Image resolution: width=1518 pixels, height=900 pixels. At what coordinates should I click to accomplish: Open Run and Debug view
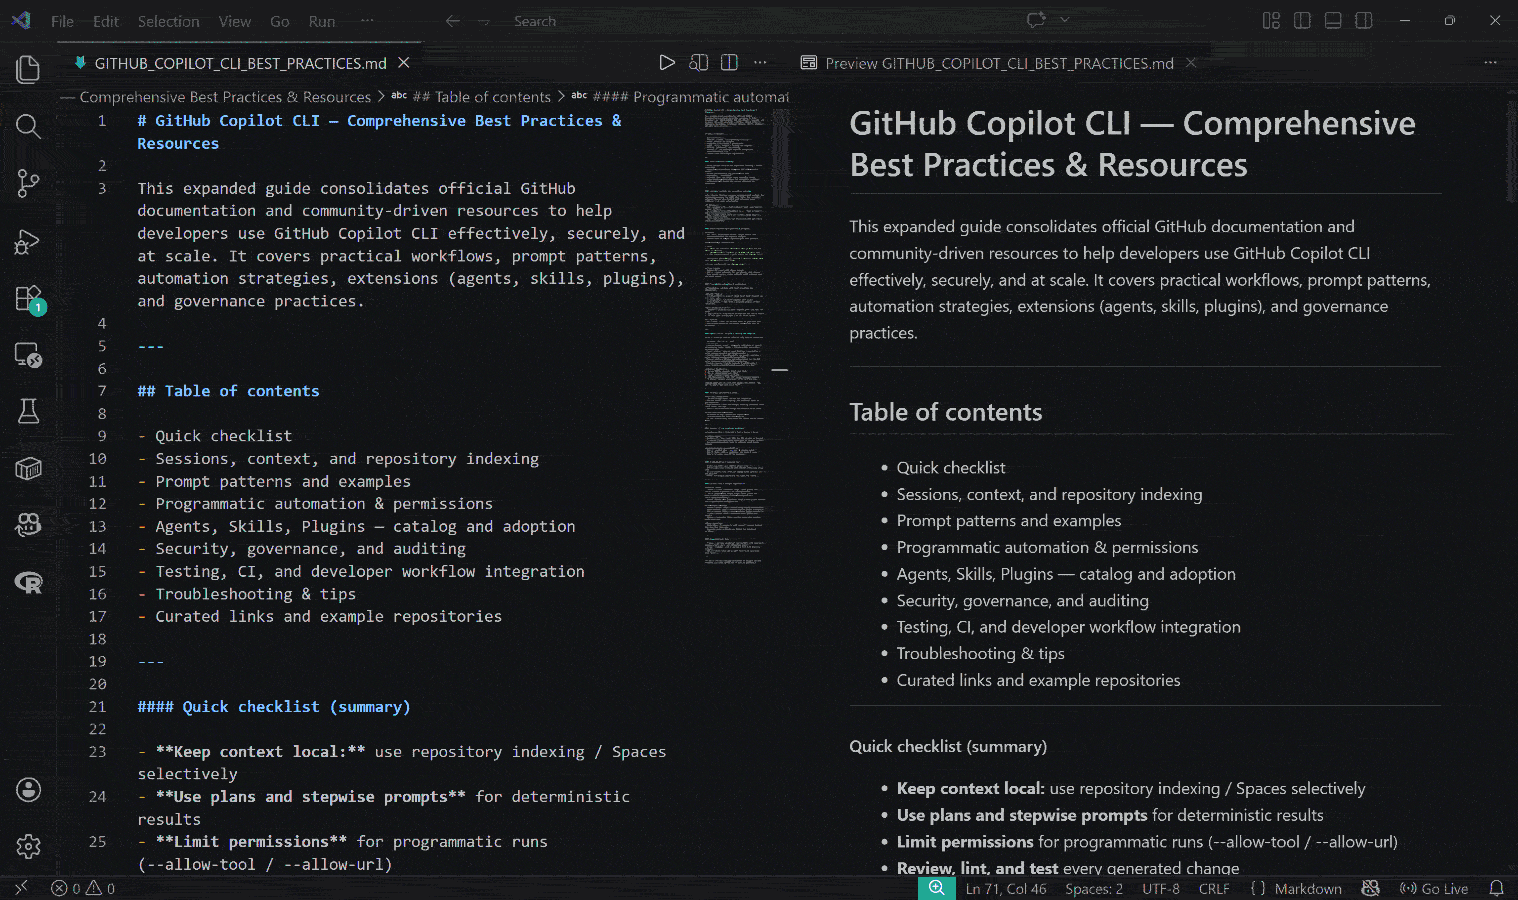[28, 241]
